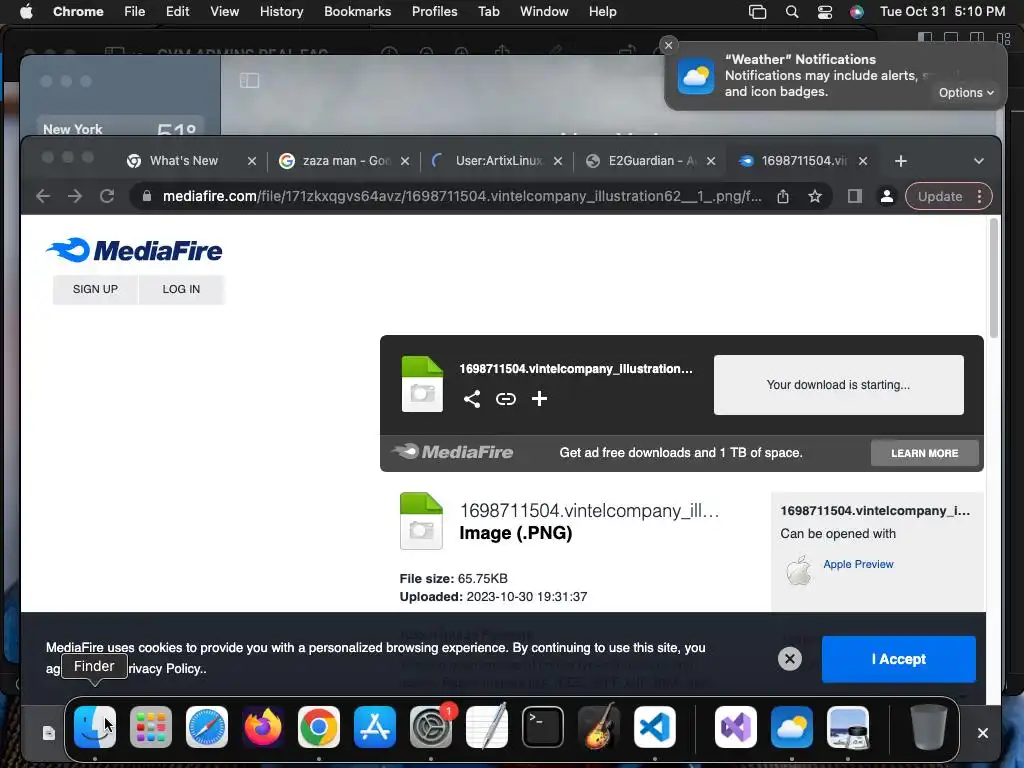
Task: Switch to the What's New tab
Action: (x=184, y=161)
